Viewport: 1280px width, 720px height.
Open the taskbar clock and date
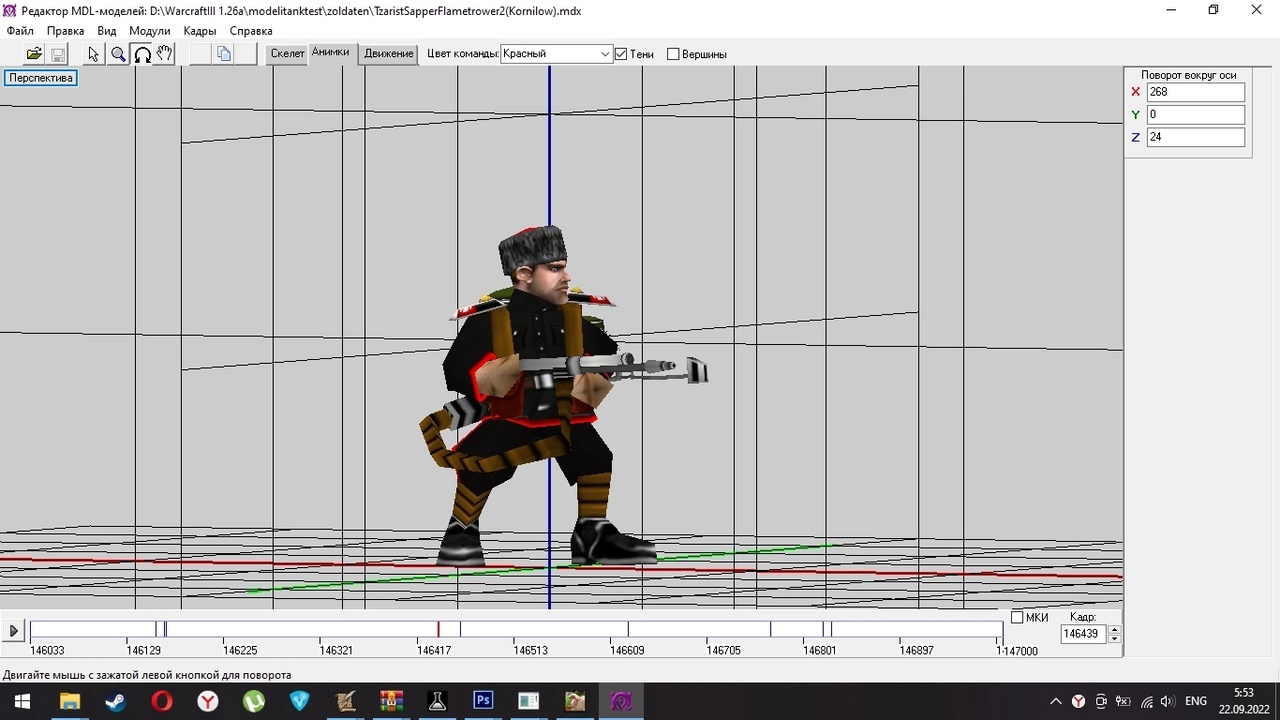(x=1243, y=701)
